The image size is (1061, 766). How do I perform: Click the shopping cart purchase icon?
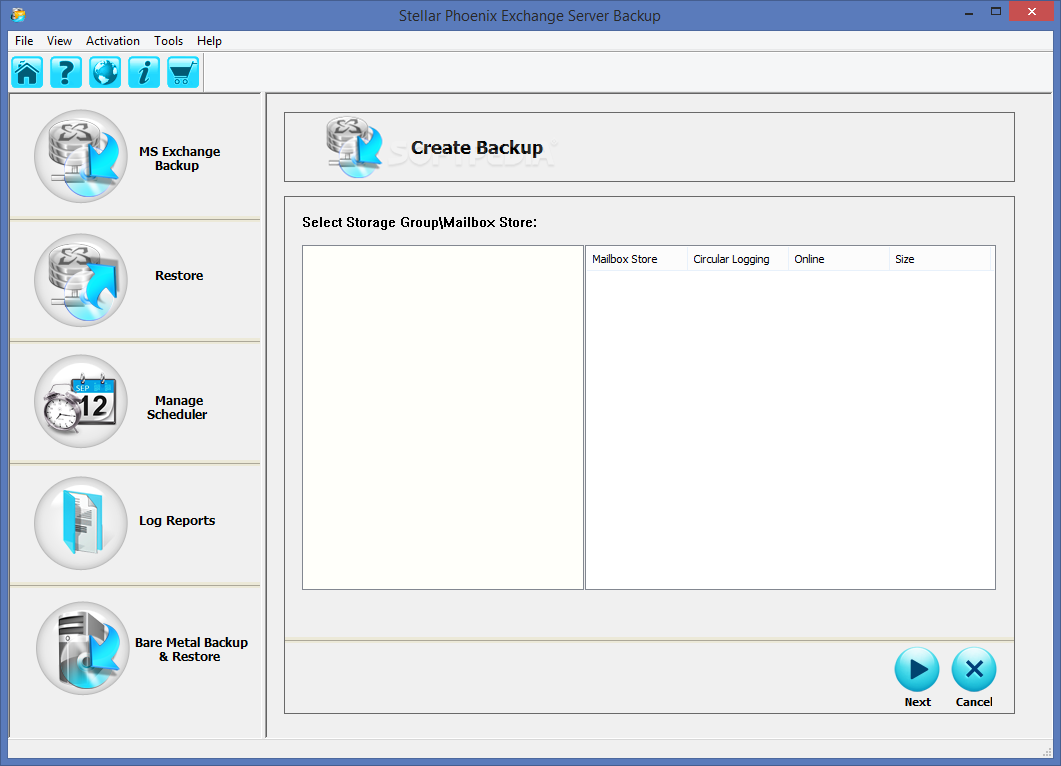click(183, 72)
